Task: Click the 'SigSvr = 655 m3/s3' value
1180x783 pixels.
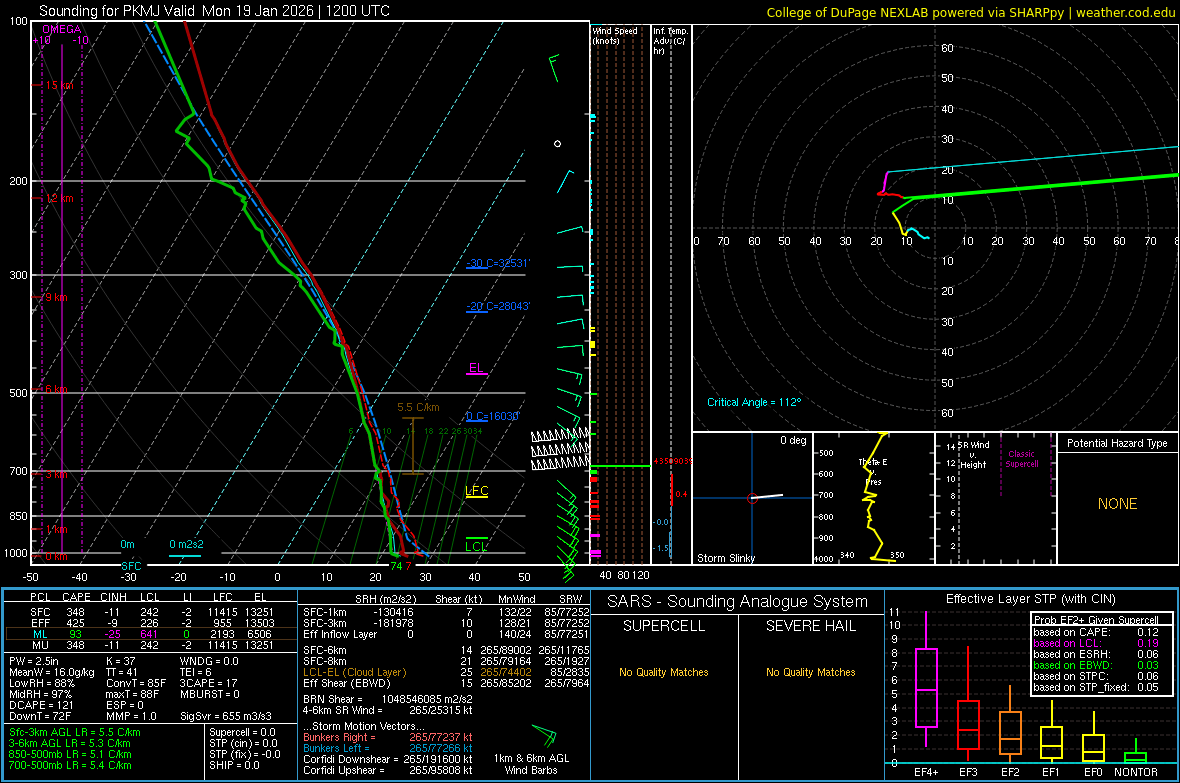Action: [226, 717]
